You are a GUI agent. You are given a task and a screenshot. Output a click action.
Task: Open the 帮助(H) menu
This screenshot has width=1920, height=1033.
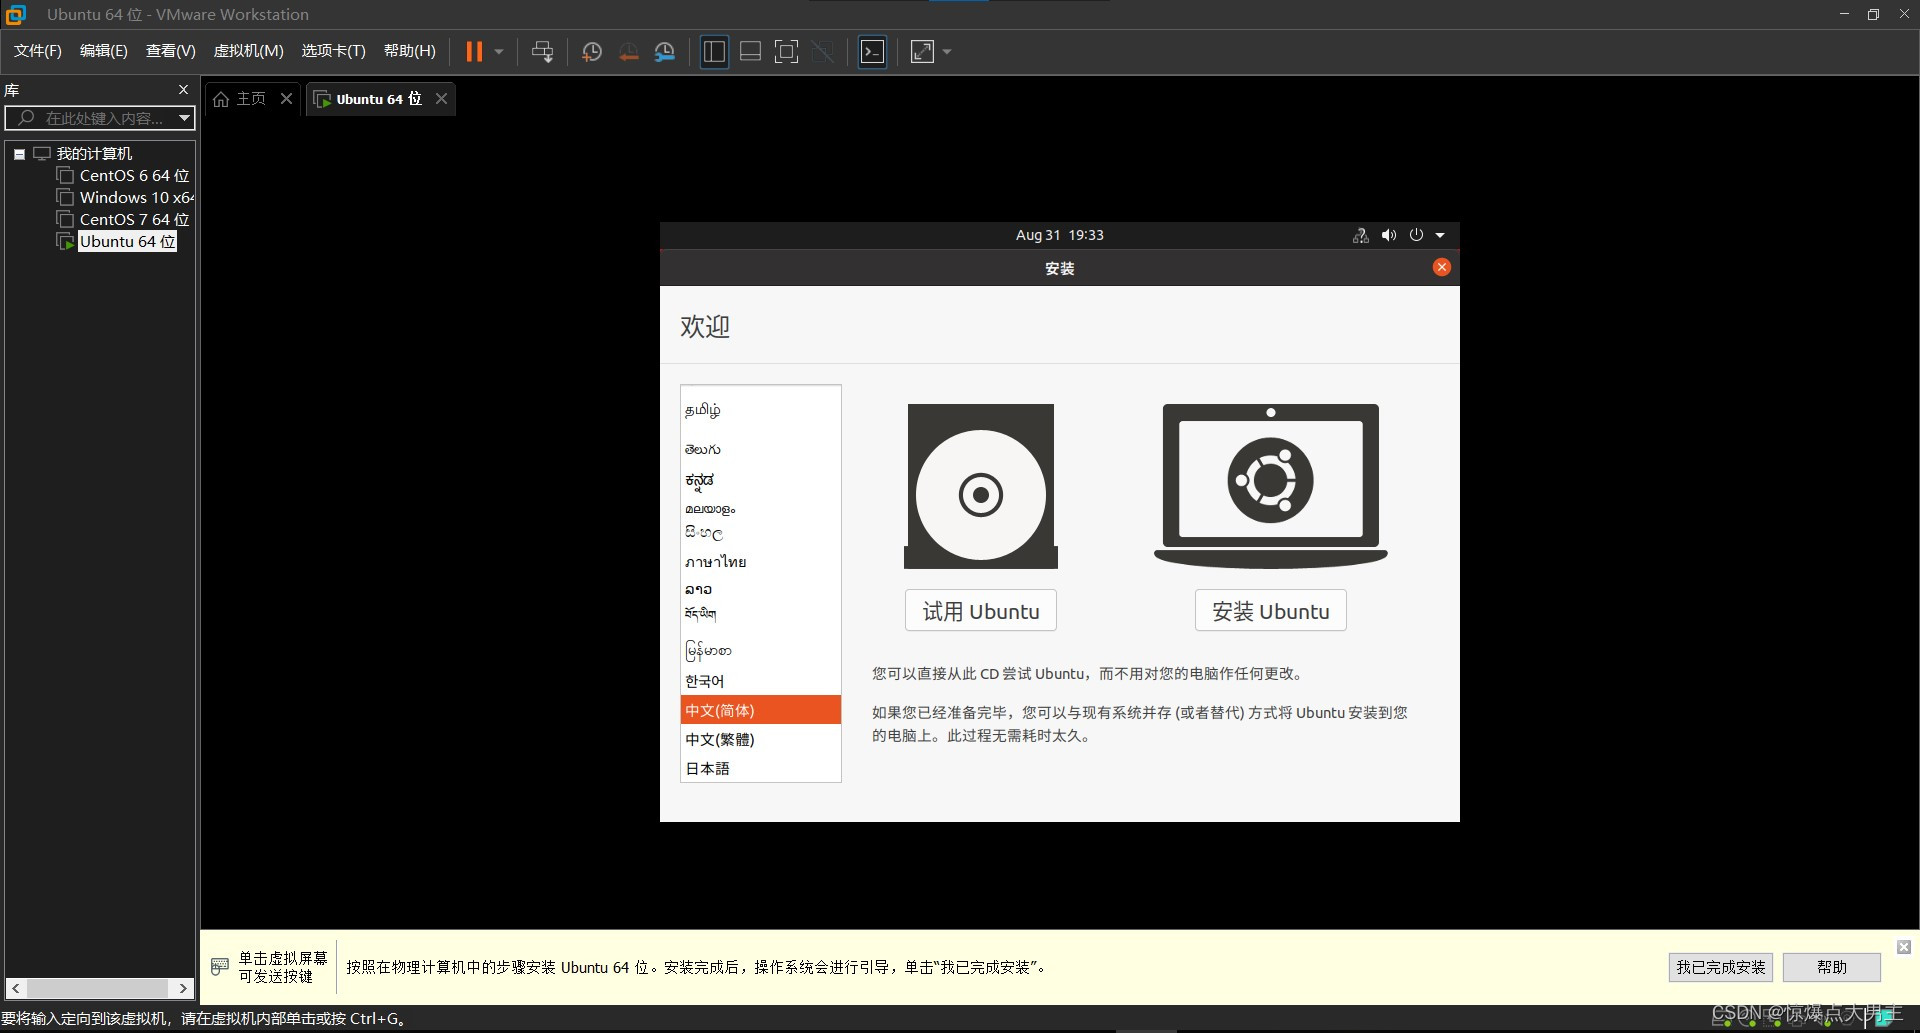(410, 51)
